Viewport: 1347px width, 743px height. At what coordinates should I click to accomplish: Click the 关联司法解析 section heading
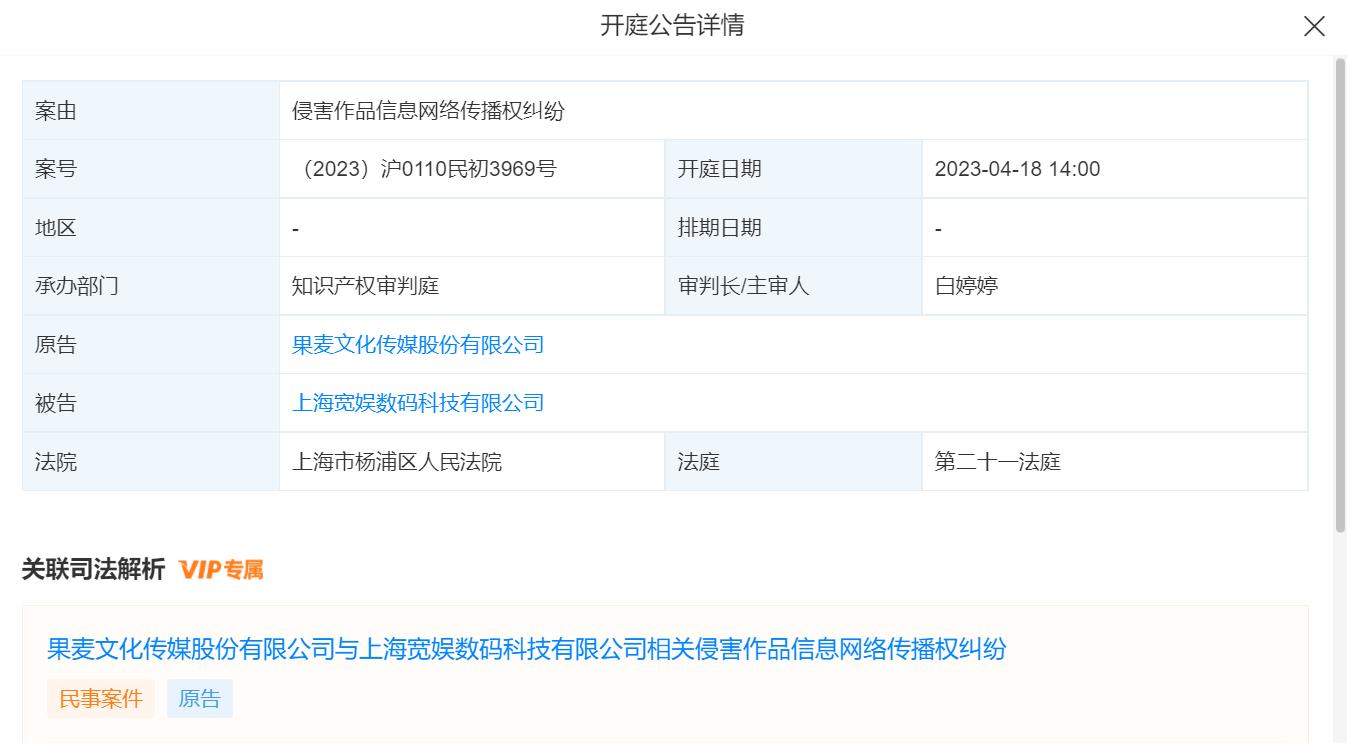(93, 570)
